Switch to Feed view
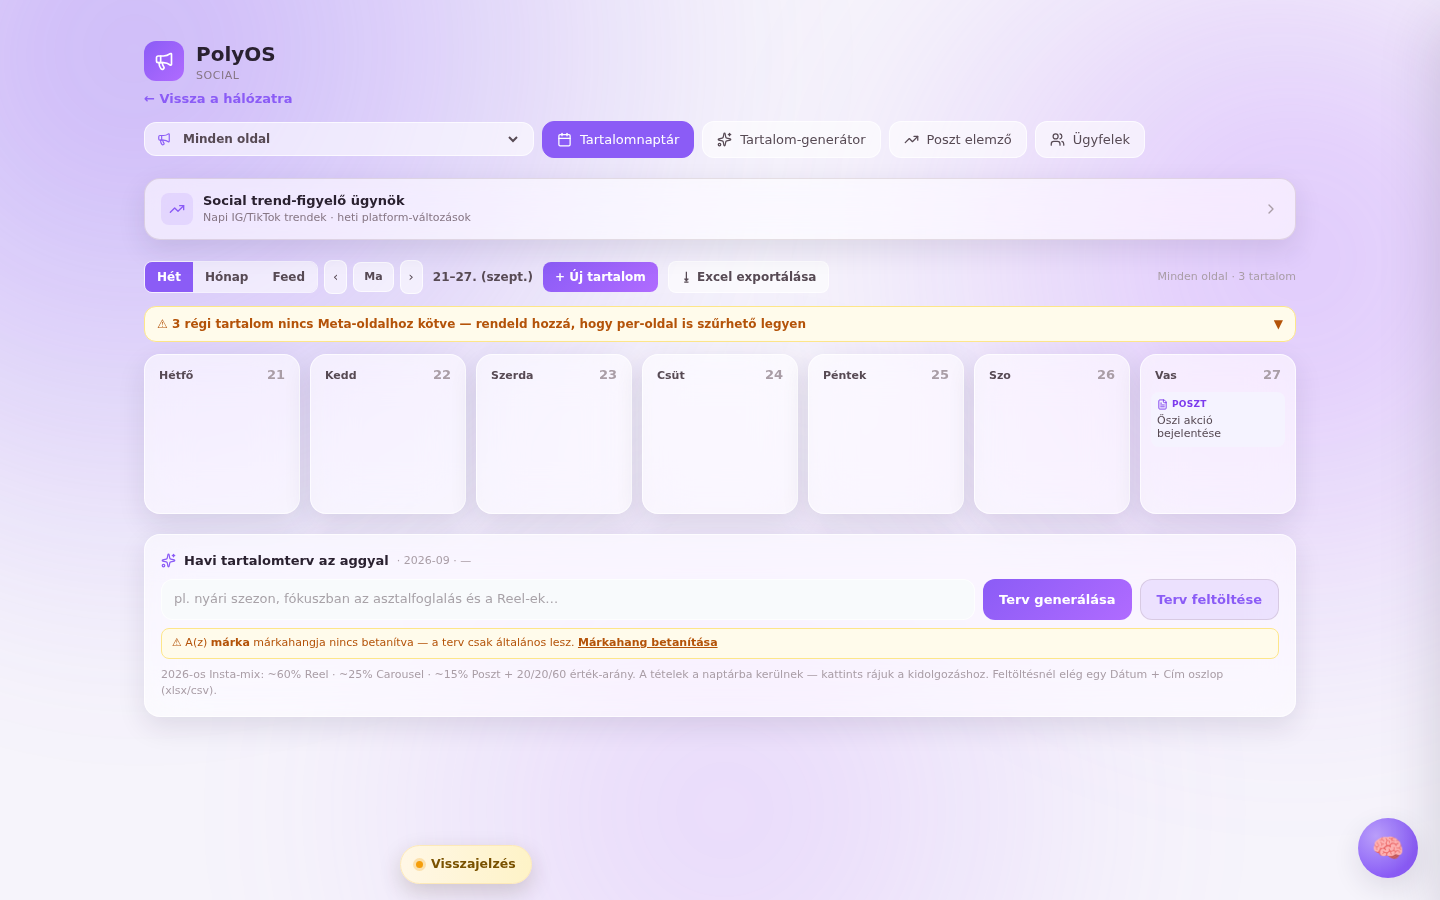 point(289,277)
